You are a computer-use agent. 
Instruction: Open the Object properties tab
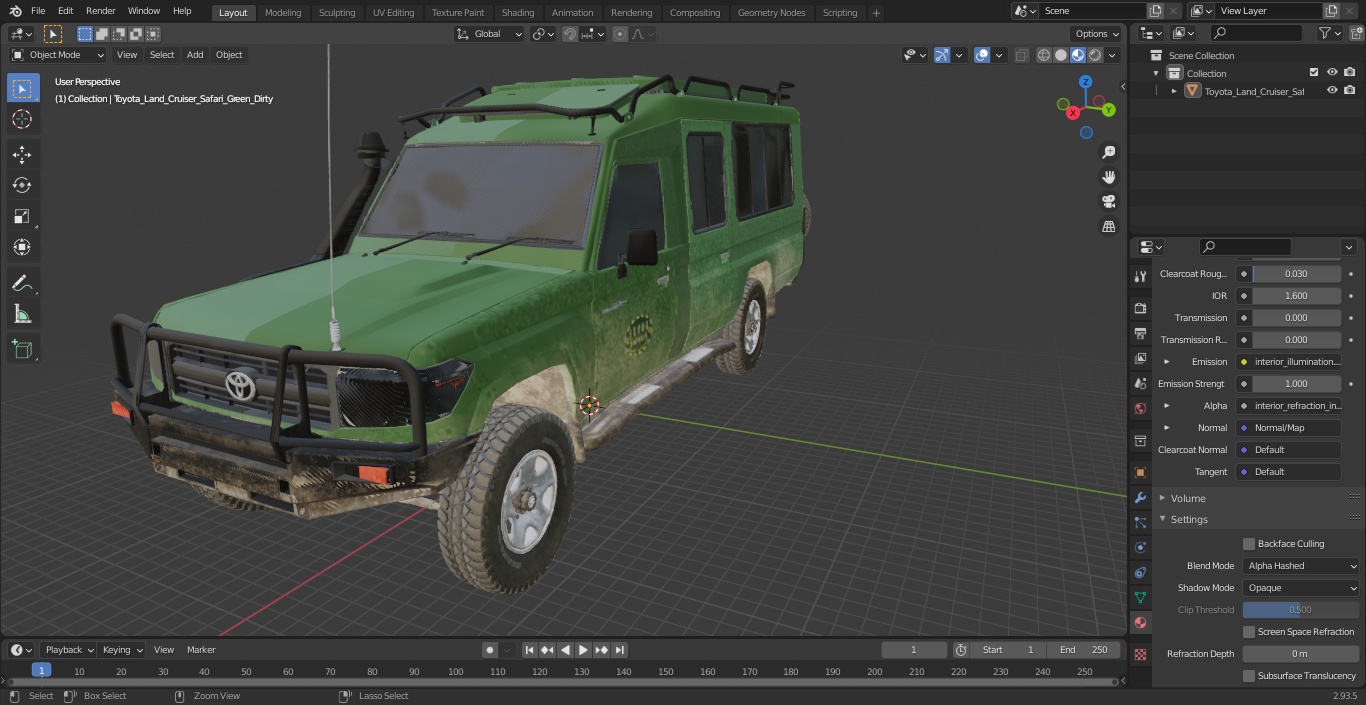coord(1140,472)
